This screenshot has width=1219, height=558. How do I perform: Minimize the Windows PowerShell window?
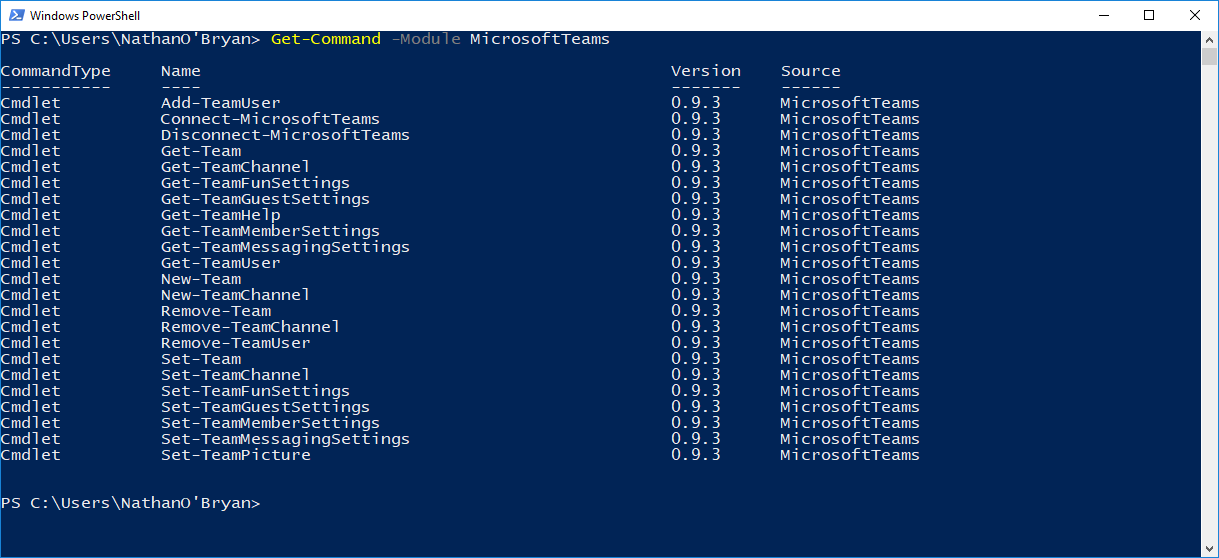tap(1103, 15)
